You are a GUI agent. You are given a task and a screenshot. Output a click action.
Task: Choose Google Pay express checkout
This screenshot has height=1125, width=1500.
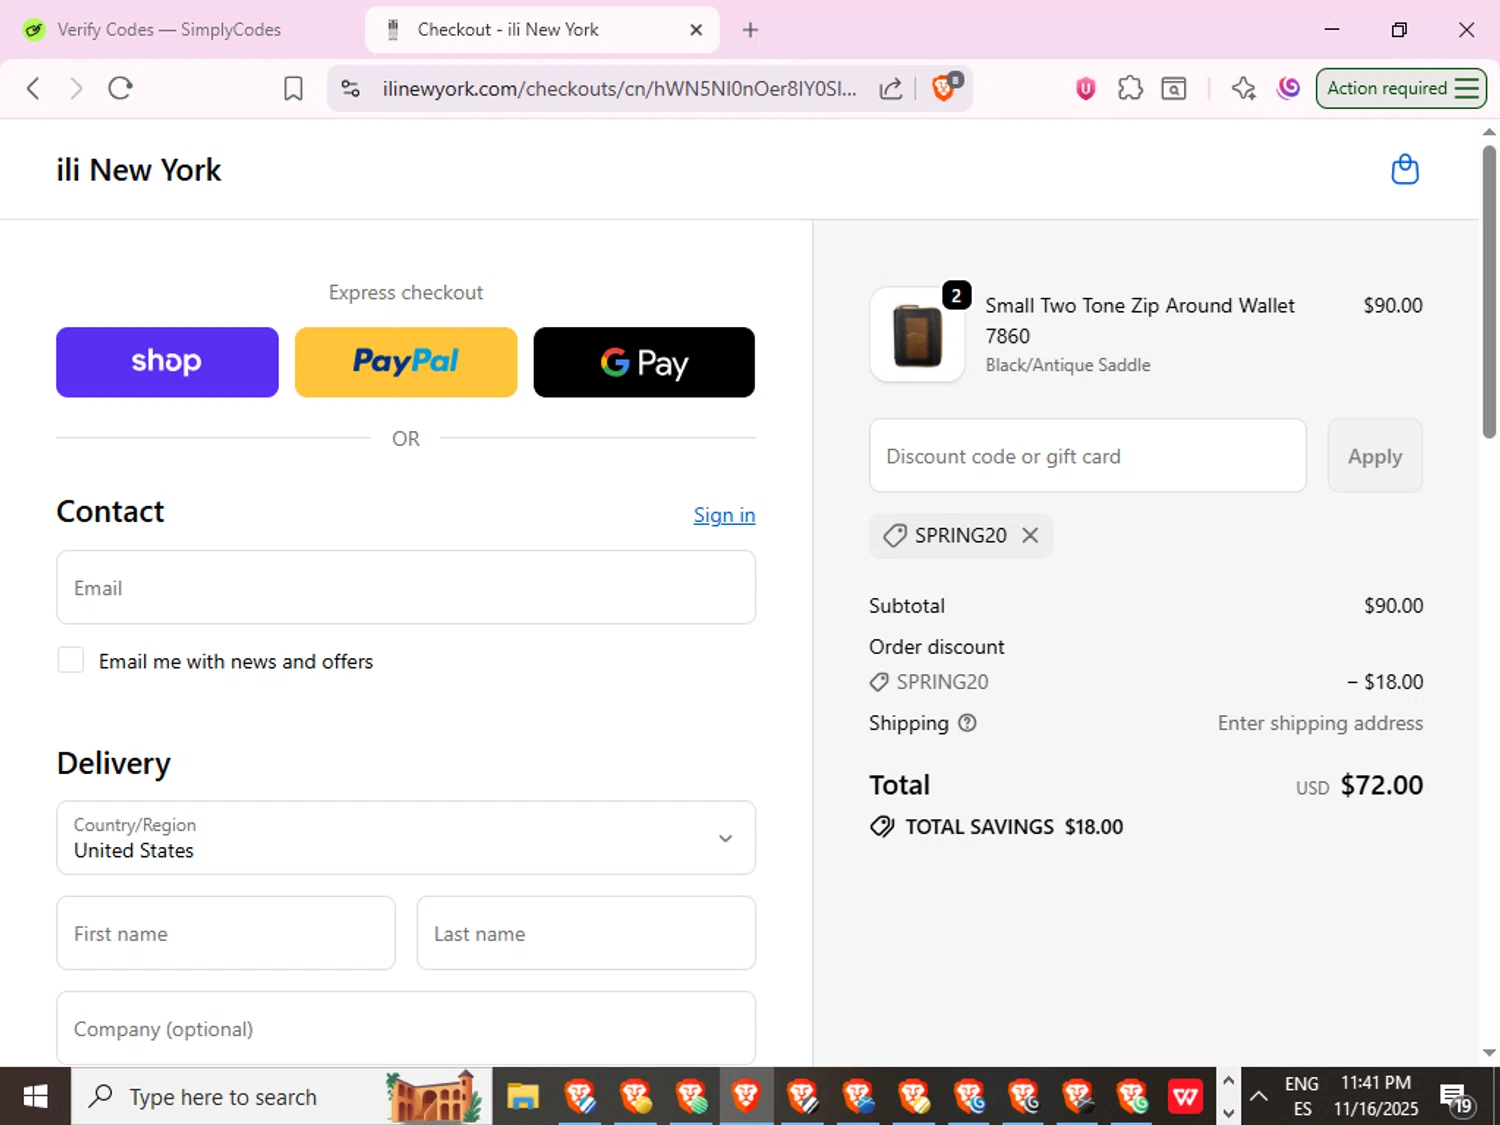point(644,362)
